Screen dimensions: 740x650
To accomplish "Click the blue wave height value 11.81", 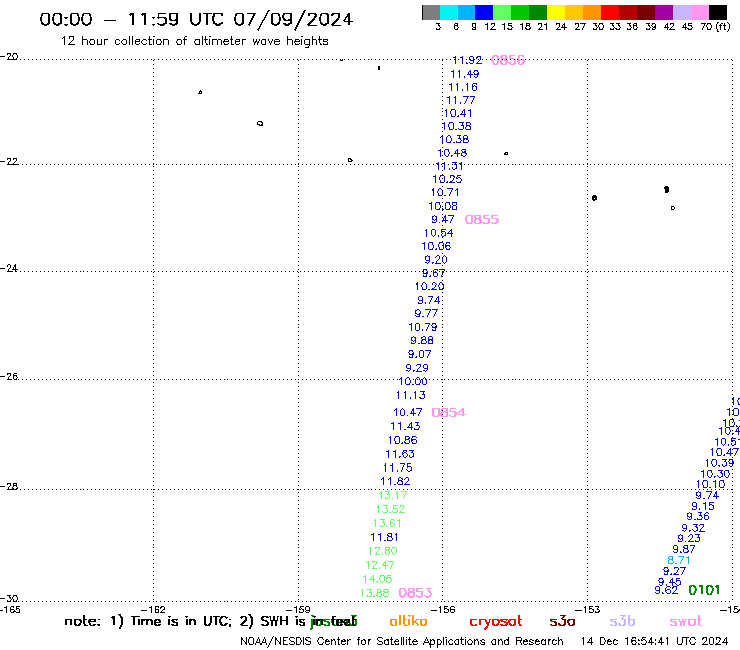I will pyautogui.click(x=384, y=537).
